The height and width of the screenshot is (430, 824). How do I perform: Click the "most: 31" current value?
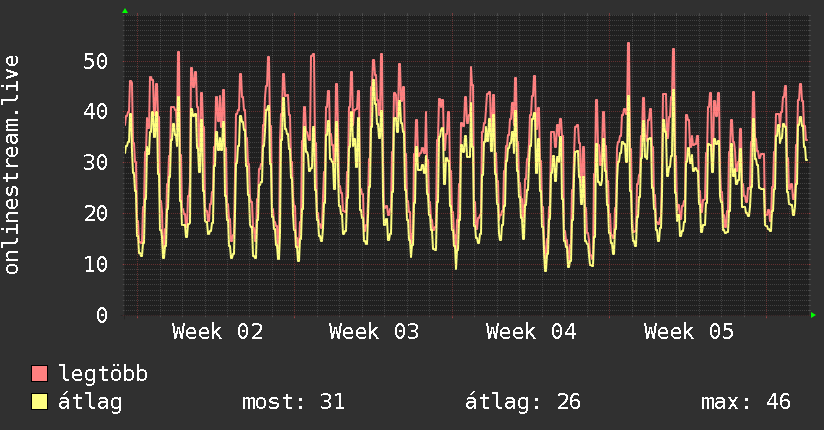click(x=293, y=402)
